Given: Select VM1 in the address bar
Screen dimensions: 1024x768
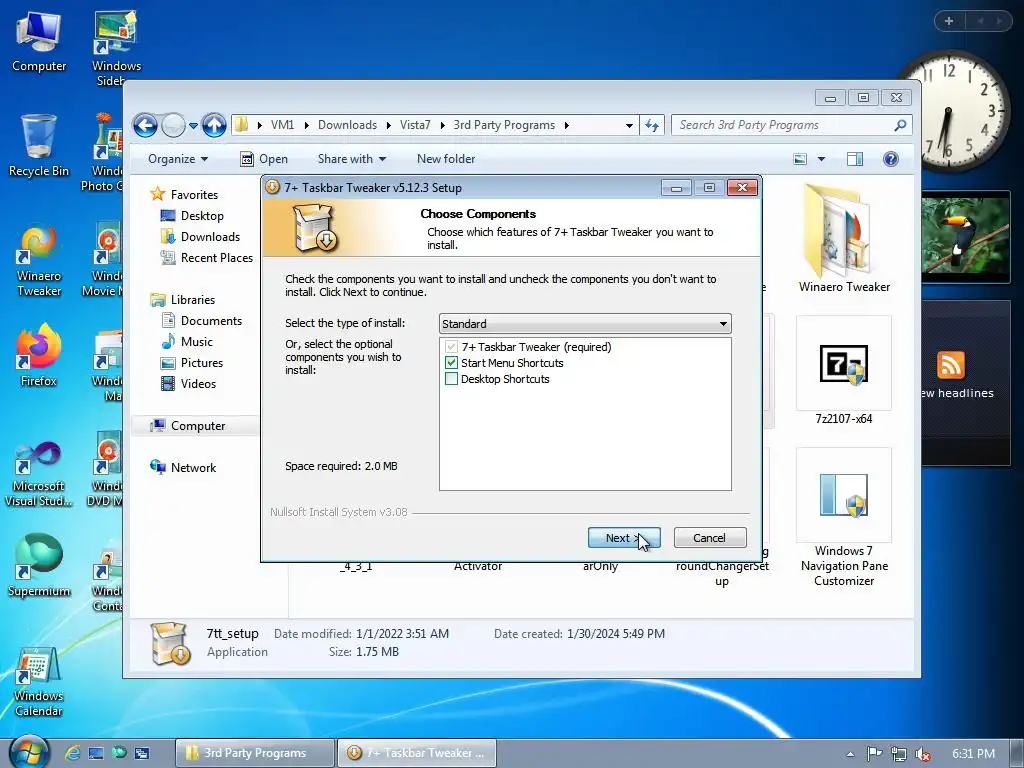Looking at the screenshot, I should (x=282, y=125).
